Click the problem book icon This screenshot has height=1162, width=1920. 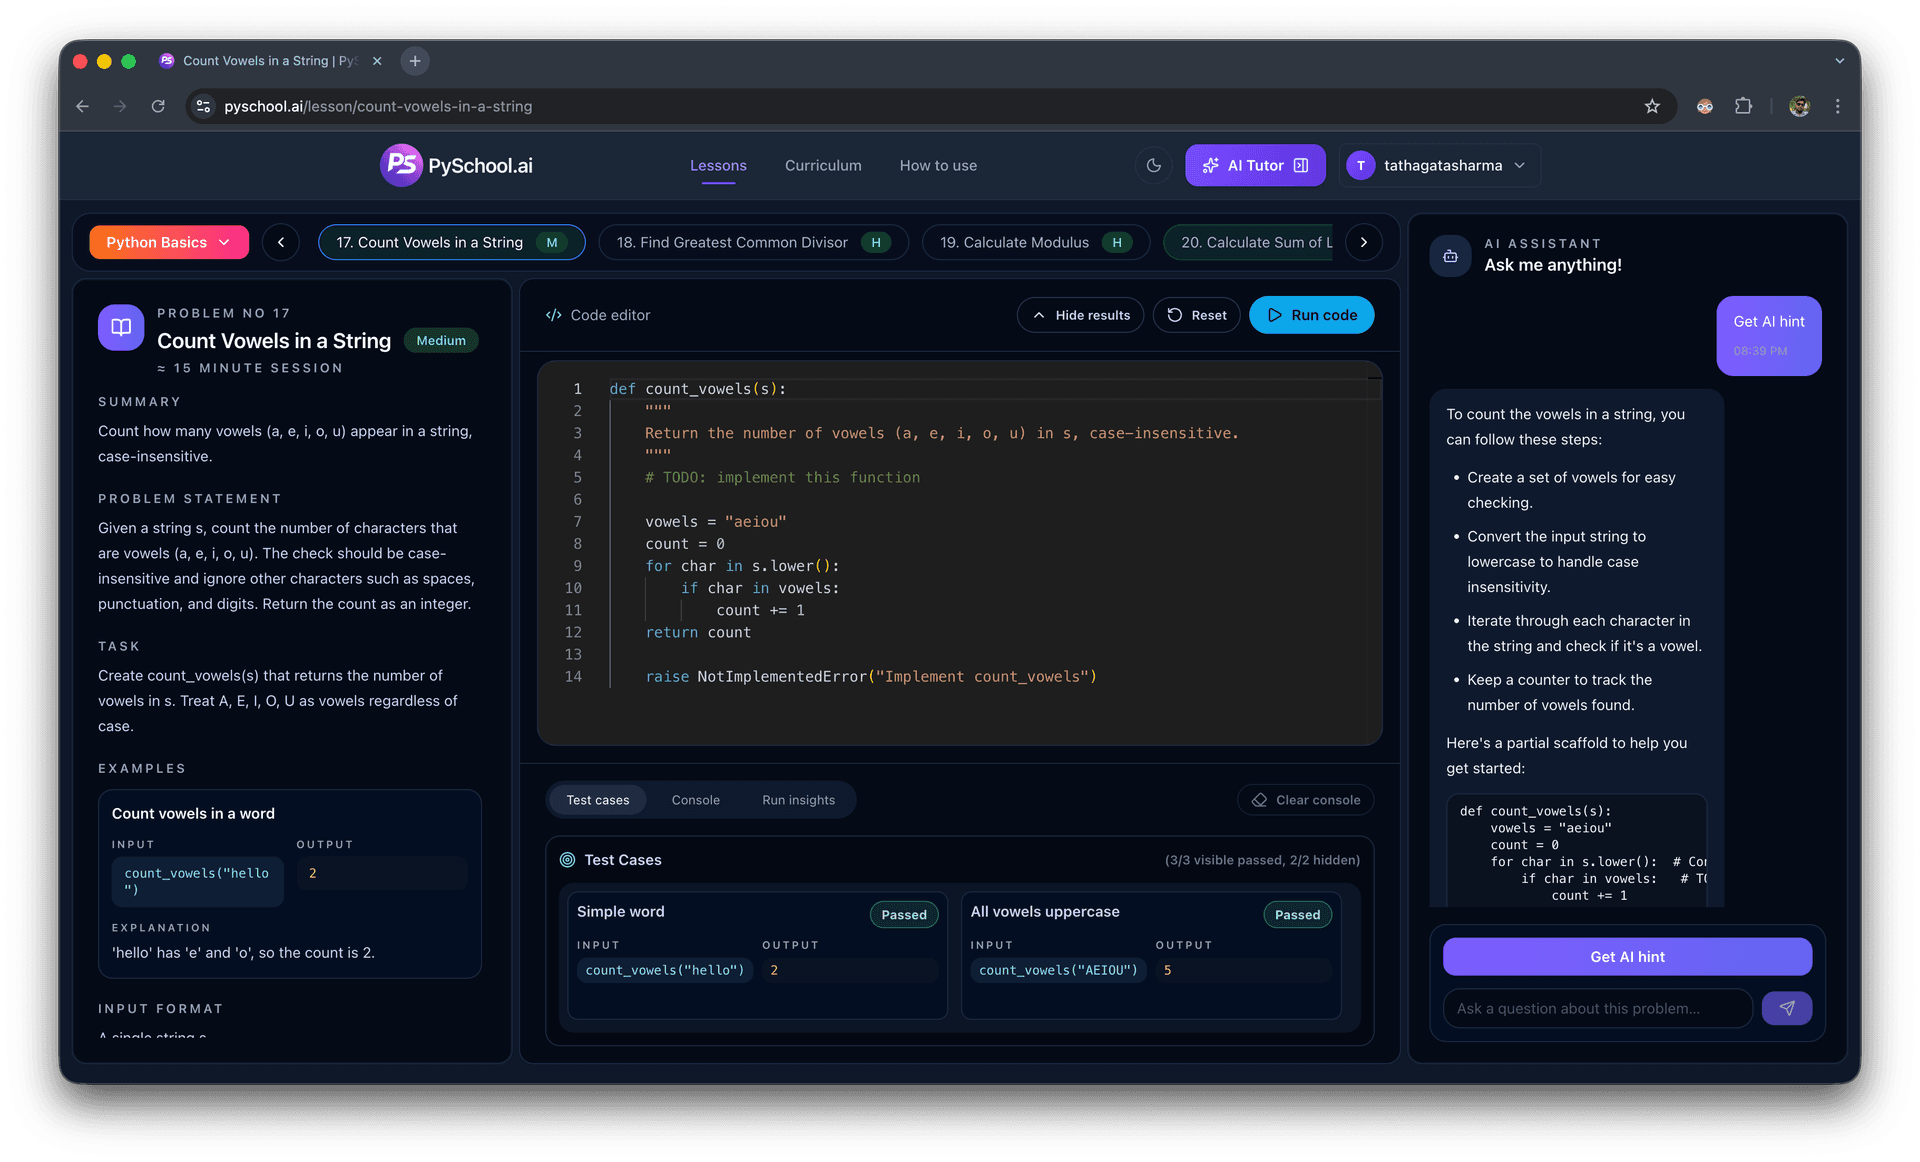coord(121,327)
